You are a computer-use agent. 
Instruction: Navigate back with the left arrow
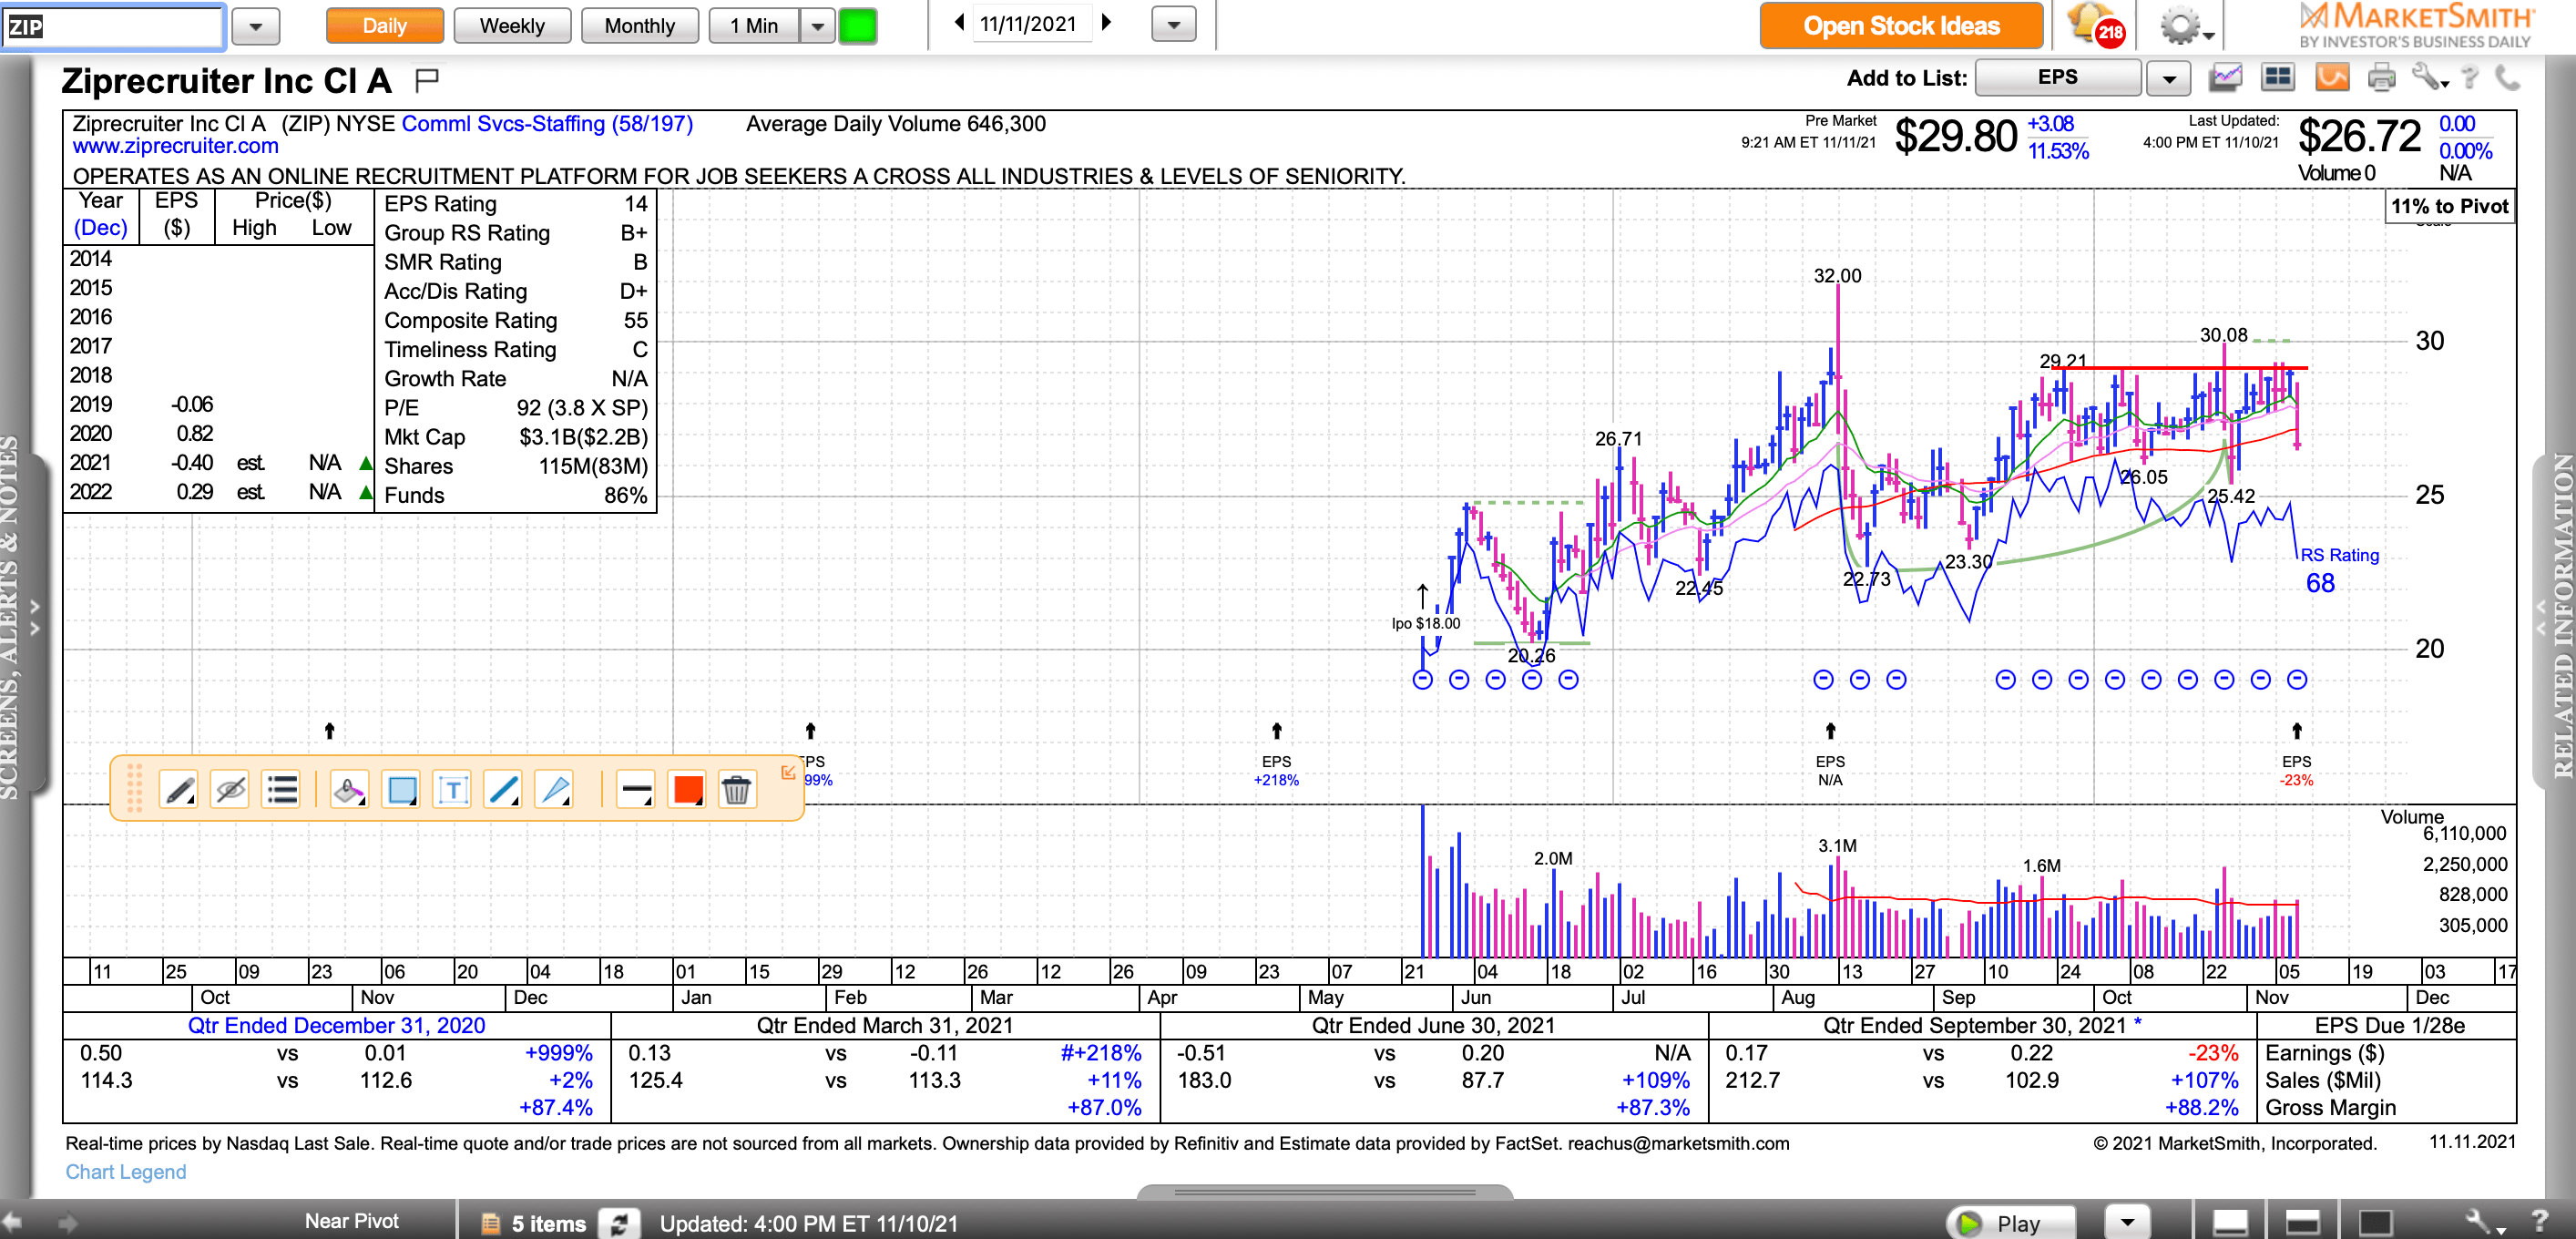(x=12, y=1222)
